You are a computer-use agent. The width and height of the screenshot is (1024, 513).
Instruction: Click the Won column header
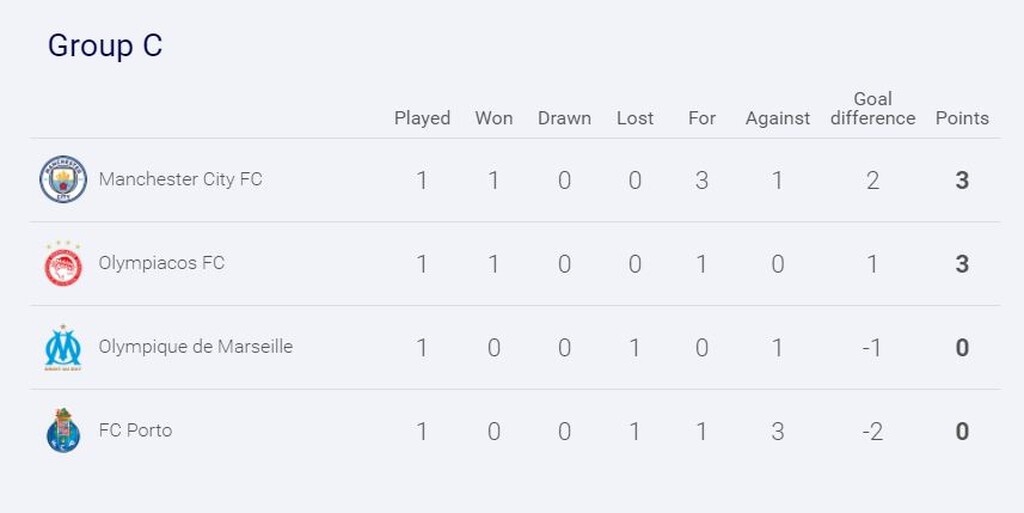[494, 118]
